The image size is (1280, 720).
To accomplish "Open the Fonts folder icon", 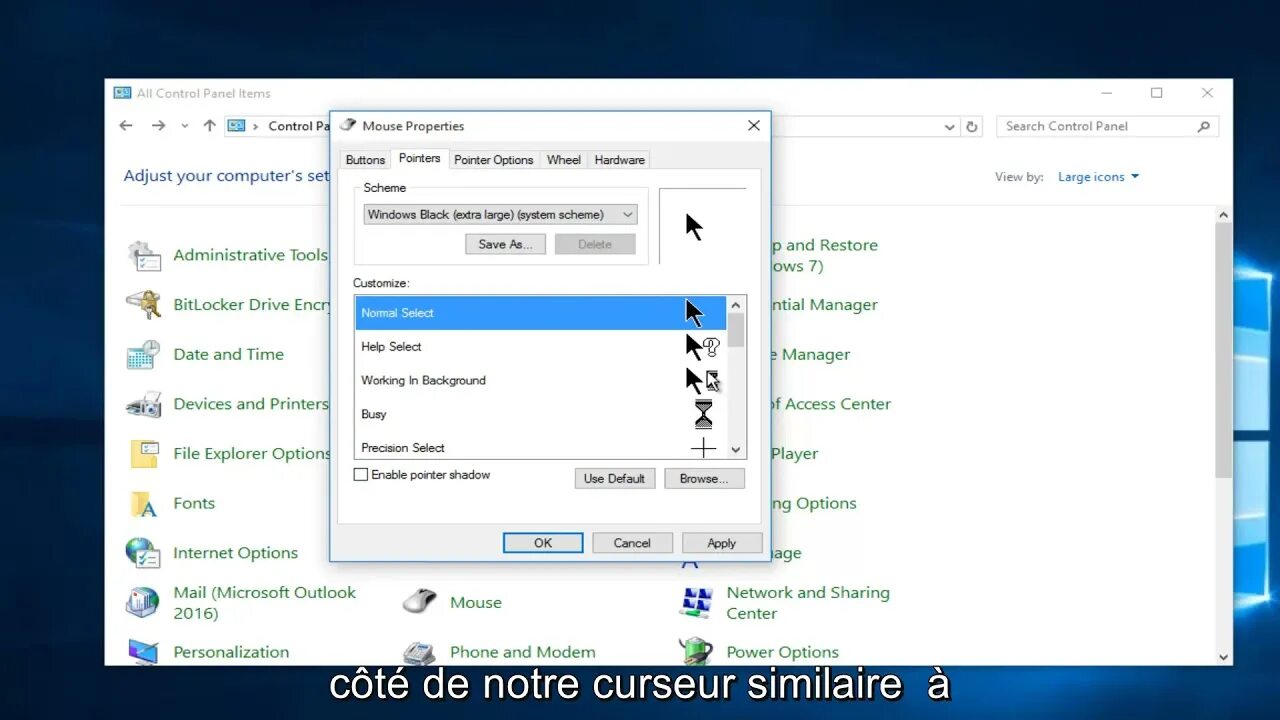I will pos(144,503).
